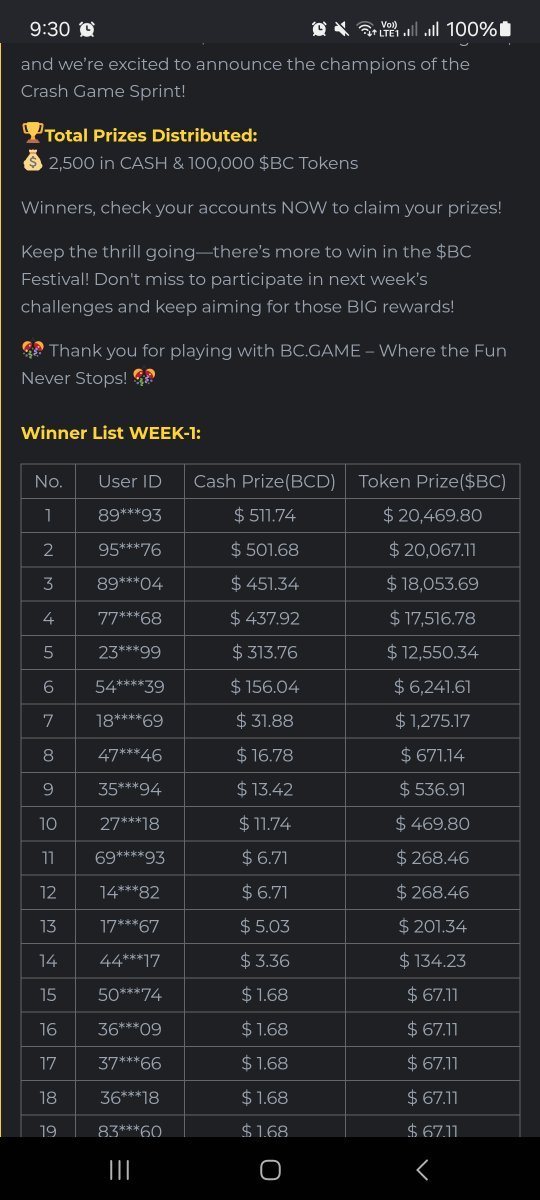Select user ID 89***93 in first row

tap(130, 516)
